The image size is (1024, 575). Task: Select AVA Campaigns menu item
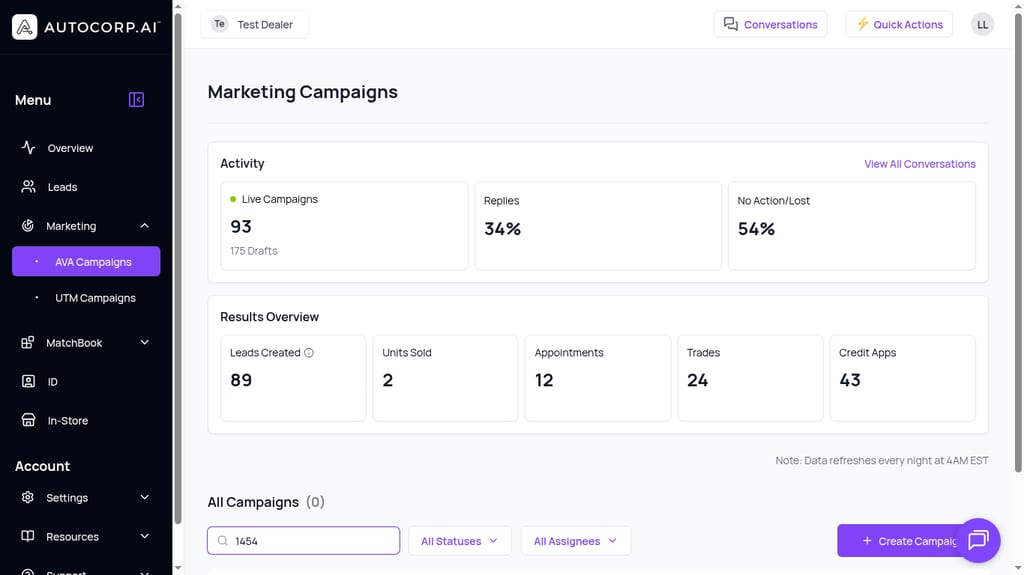click(x=86, y=261)
